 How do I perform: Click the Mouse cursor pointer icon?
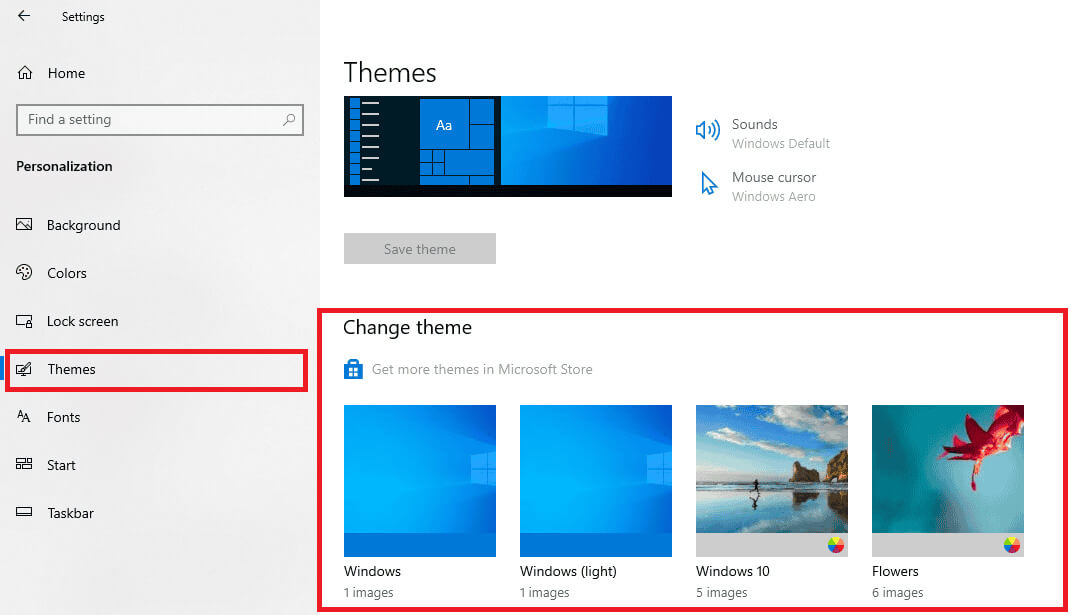coord(709,183)
